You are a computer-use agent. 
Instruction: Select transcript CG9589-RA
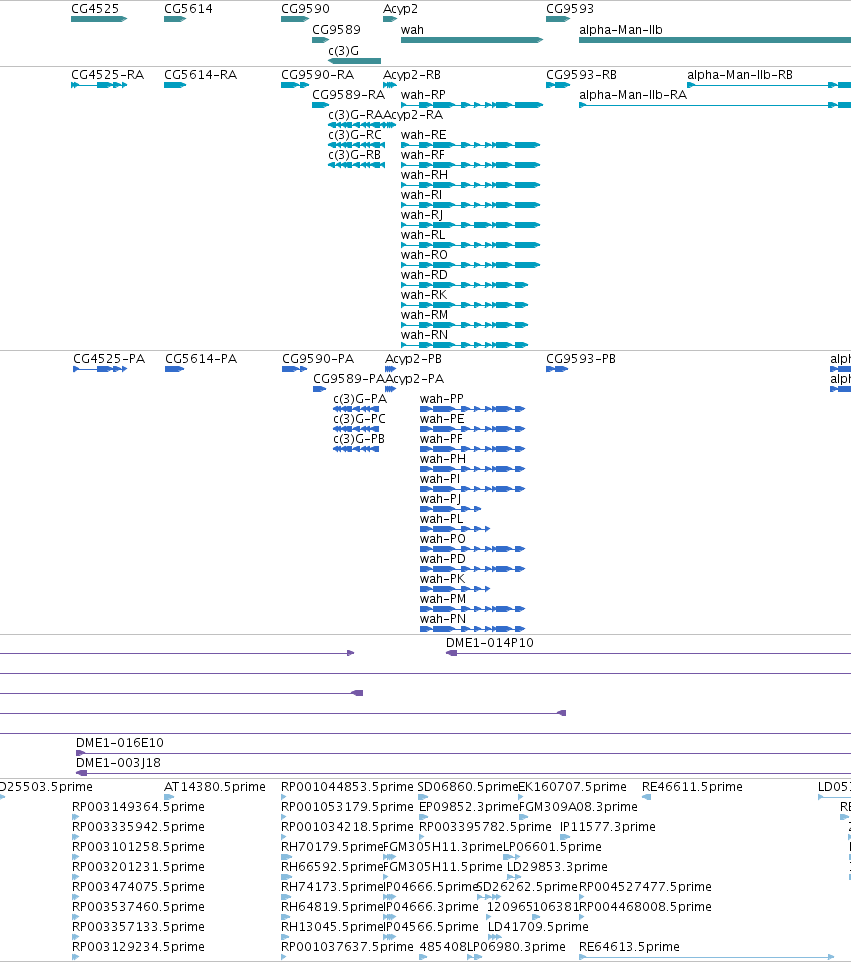tap(348, 95)
